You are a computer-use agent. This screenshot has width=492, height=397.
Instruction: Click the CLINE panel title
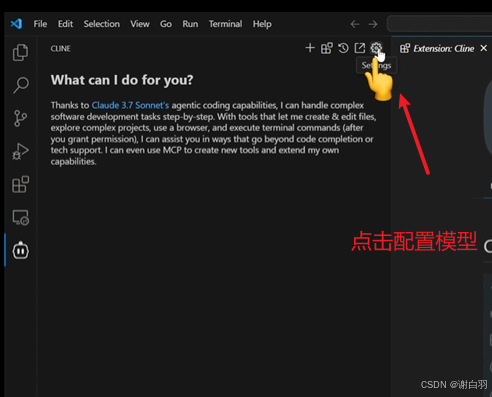coord(61,49)
